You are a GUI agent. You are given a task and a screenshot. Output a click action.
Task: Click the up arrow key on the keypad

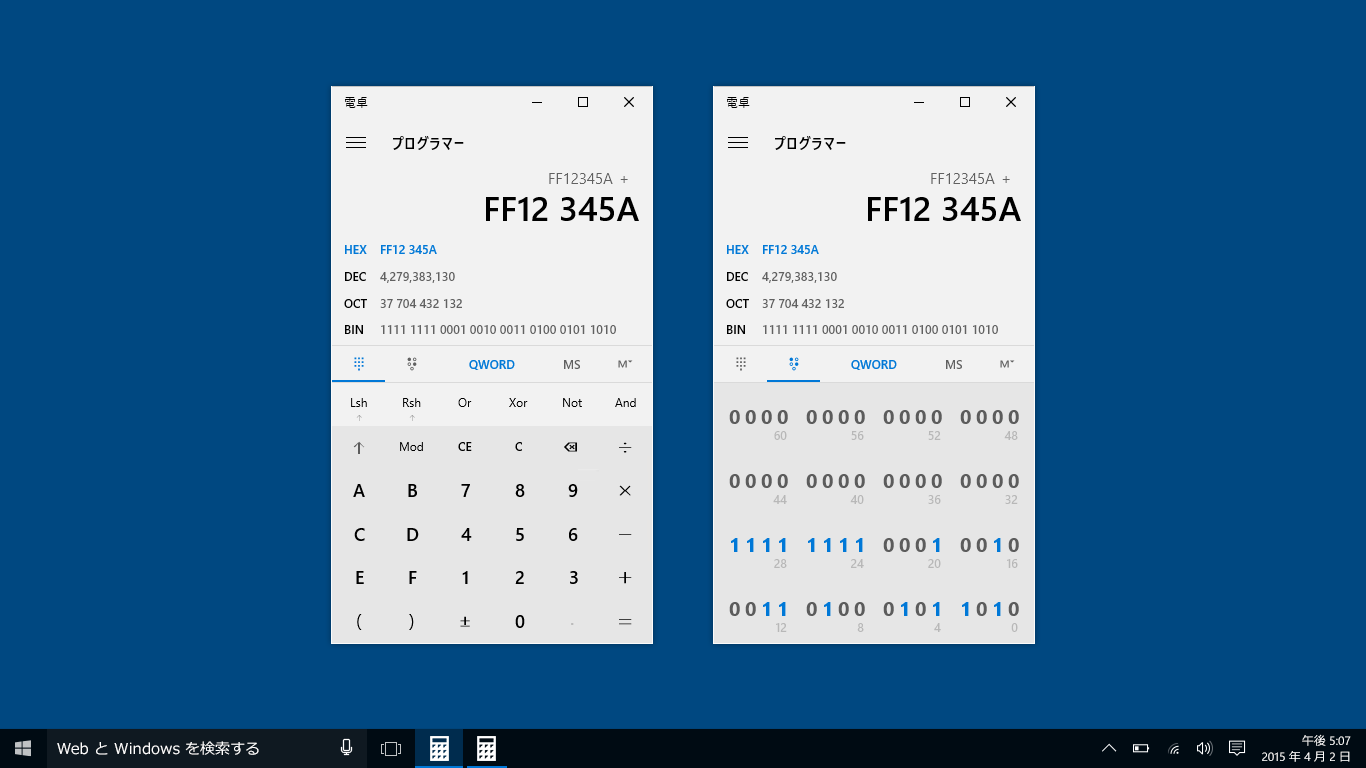coord(358,447)
